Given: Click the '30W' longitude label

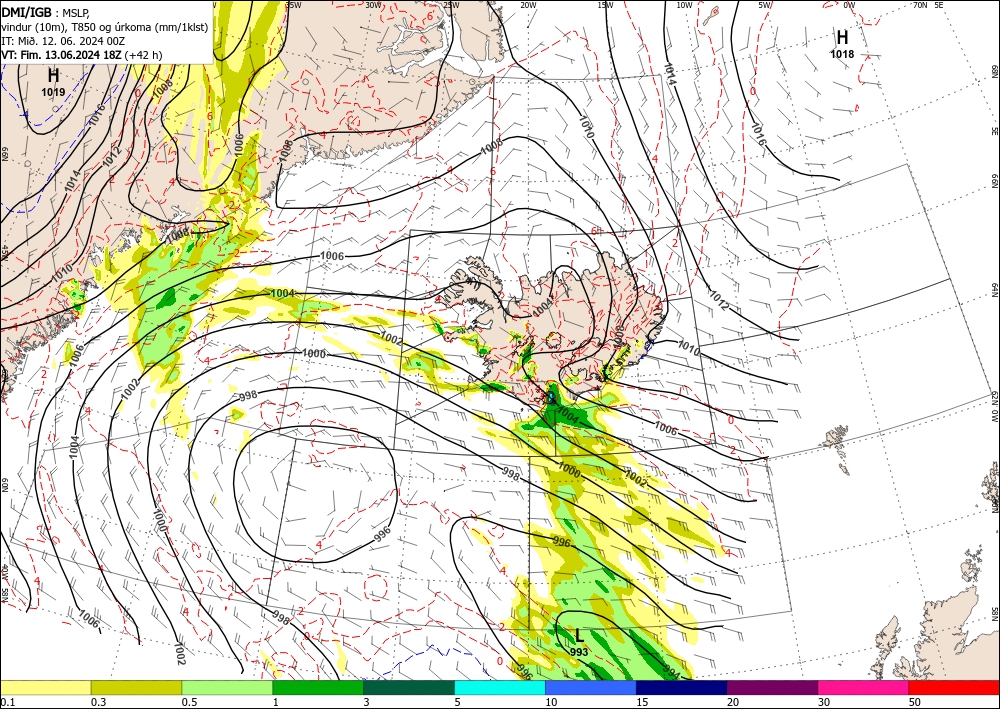Looking at the screenshot, I should click(373, 5).
